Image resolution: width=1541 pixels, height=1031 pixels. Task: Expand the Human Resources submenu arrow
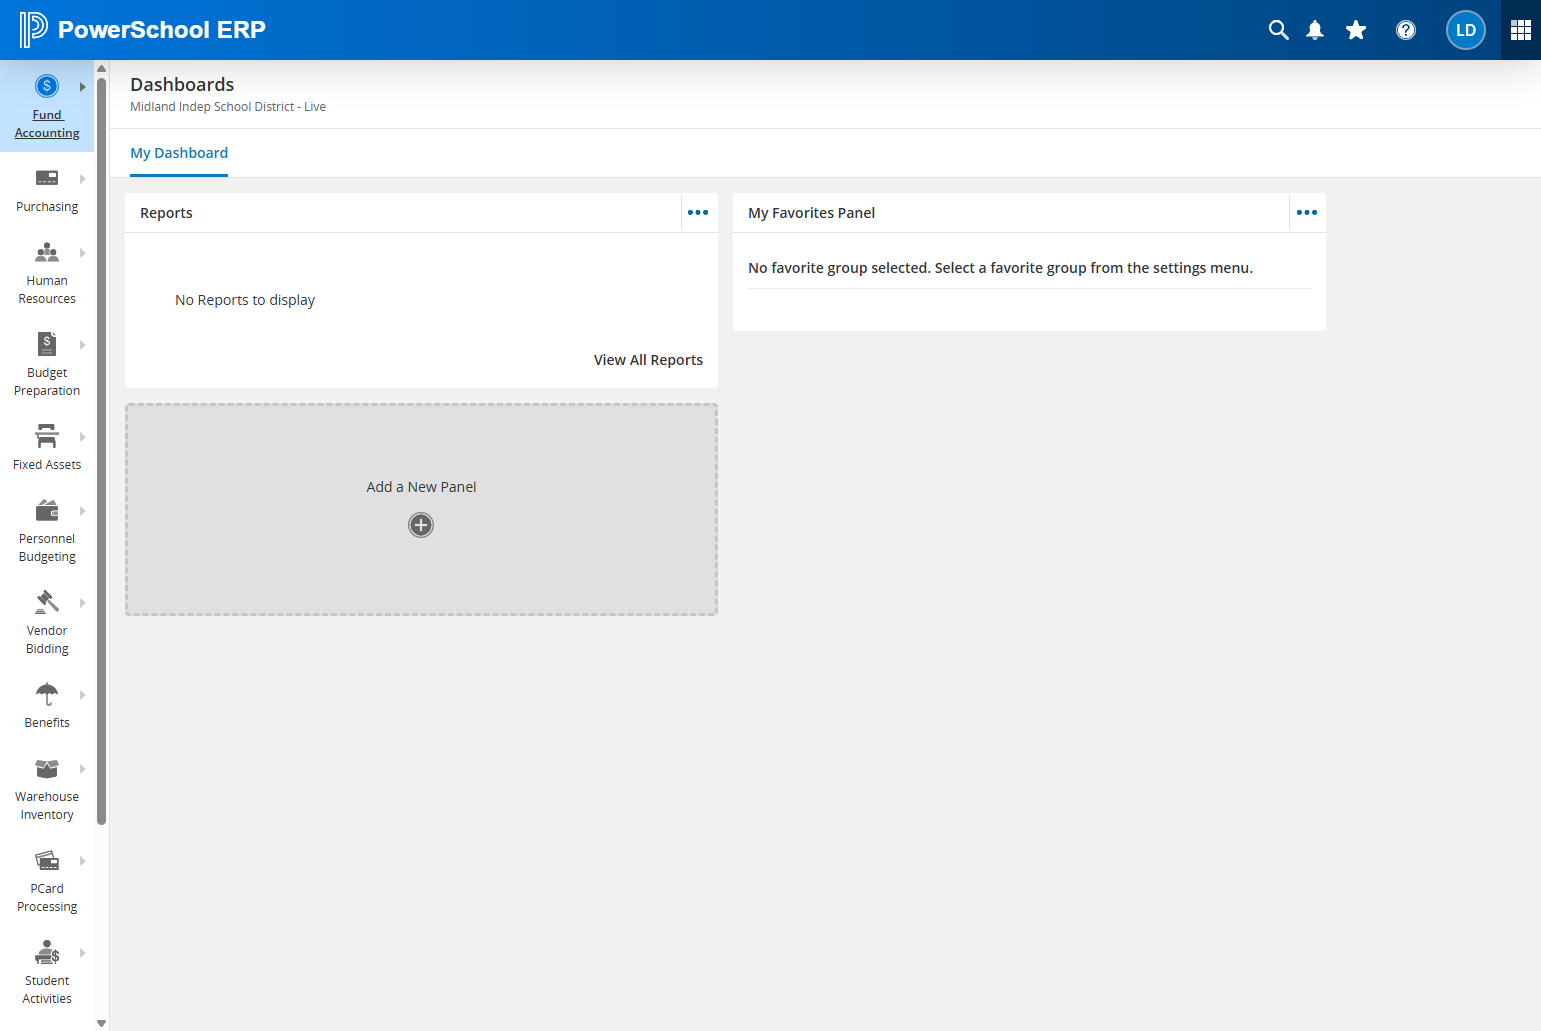[83, 253]
